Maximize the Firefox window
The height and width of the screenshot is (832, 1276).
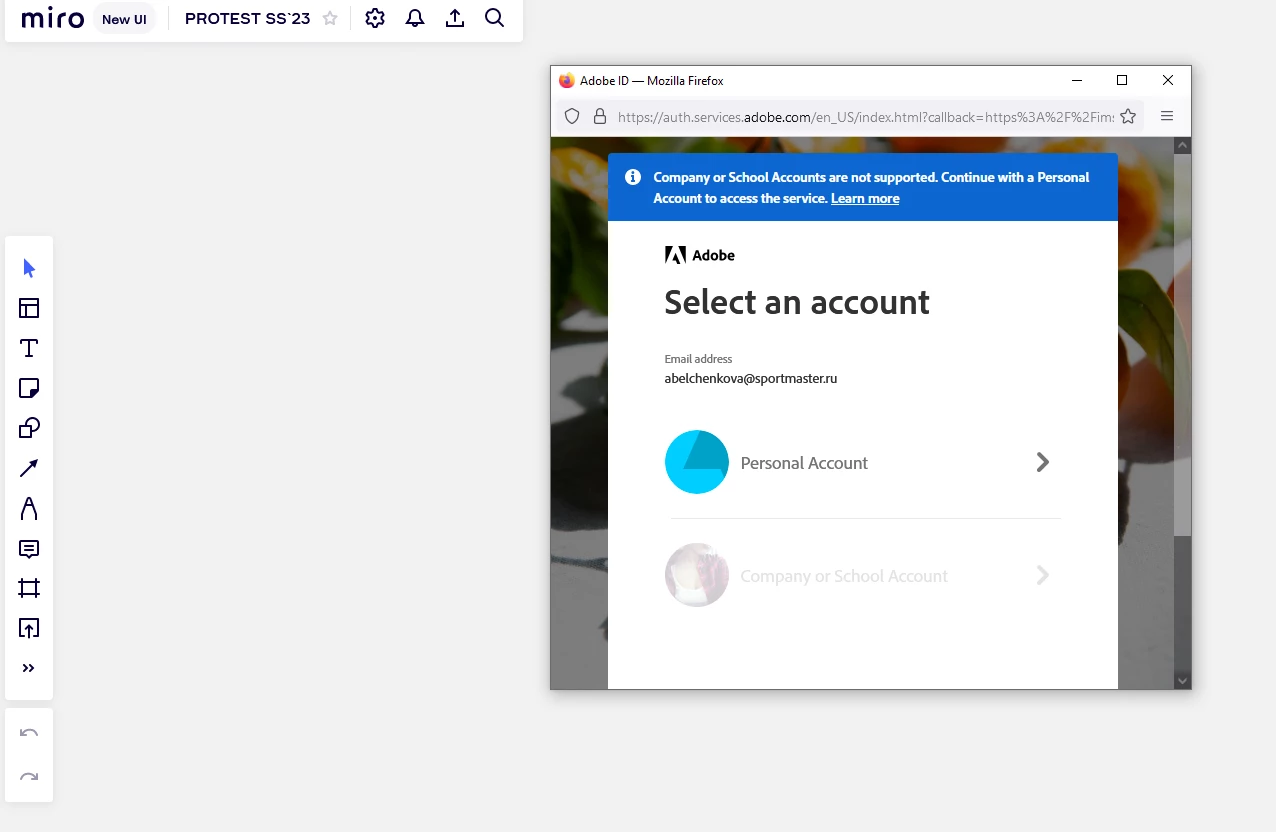coord(1122,81)
